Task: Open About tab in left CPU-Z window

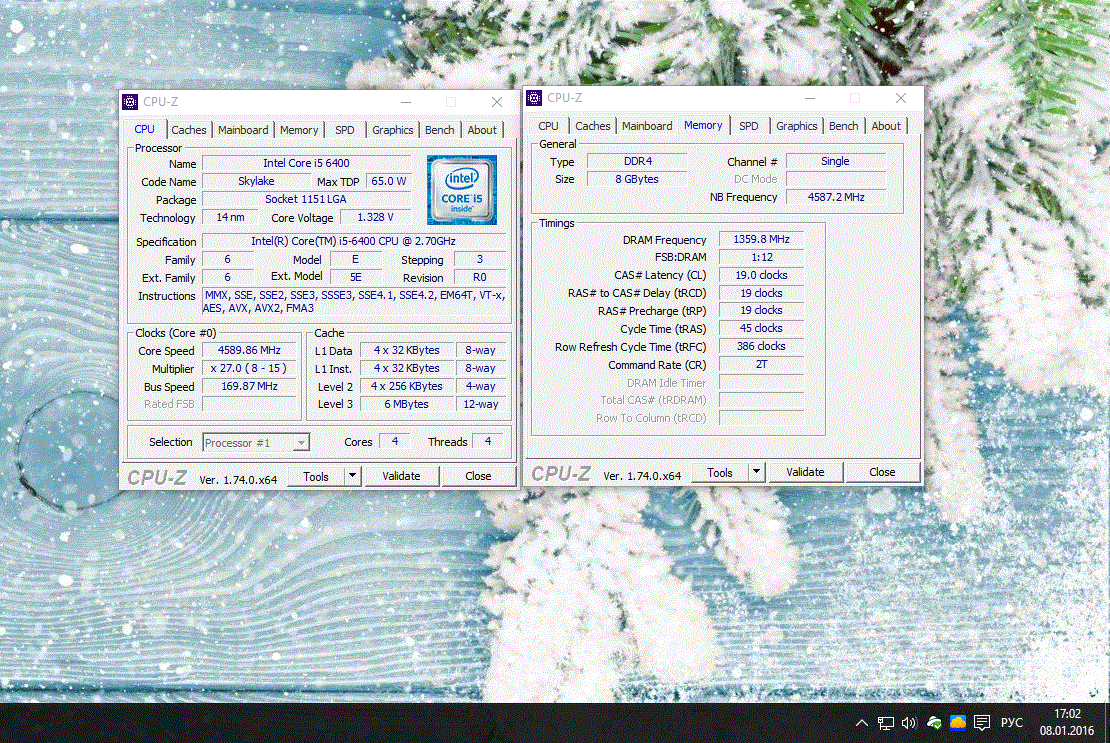Action: pos(482,130)
